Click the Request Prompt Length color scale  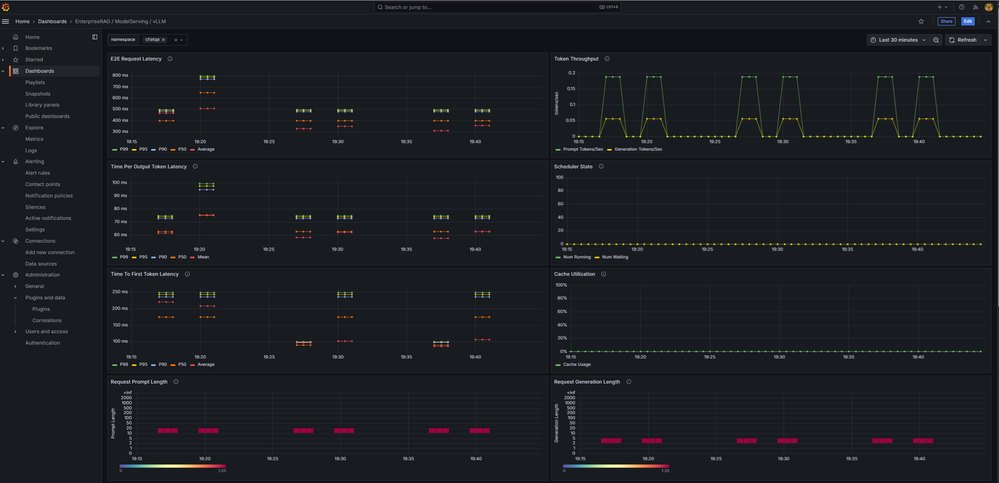click(172, 465)
